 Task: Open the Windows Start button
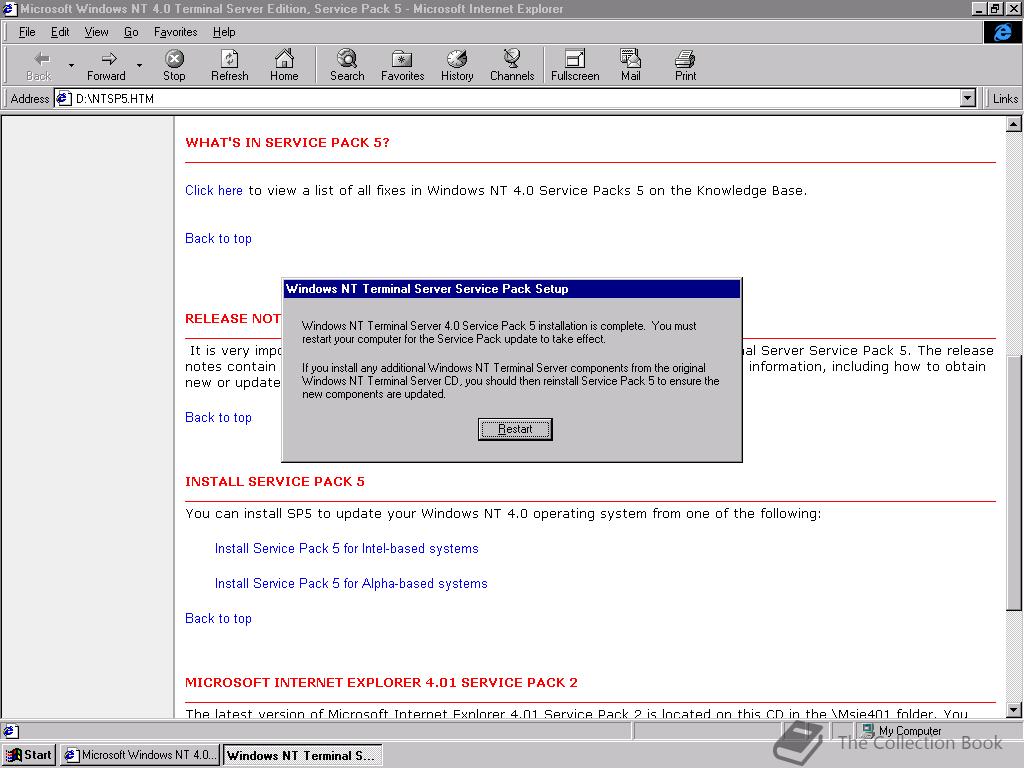[x=29, y=755]
